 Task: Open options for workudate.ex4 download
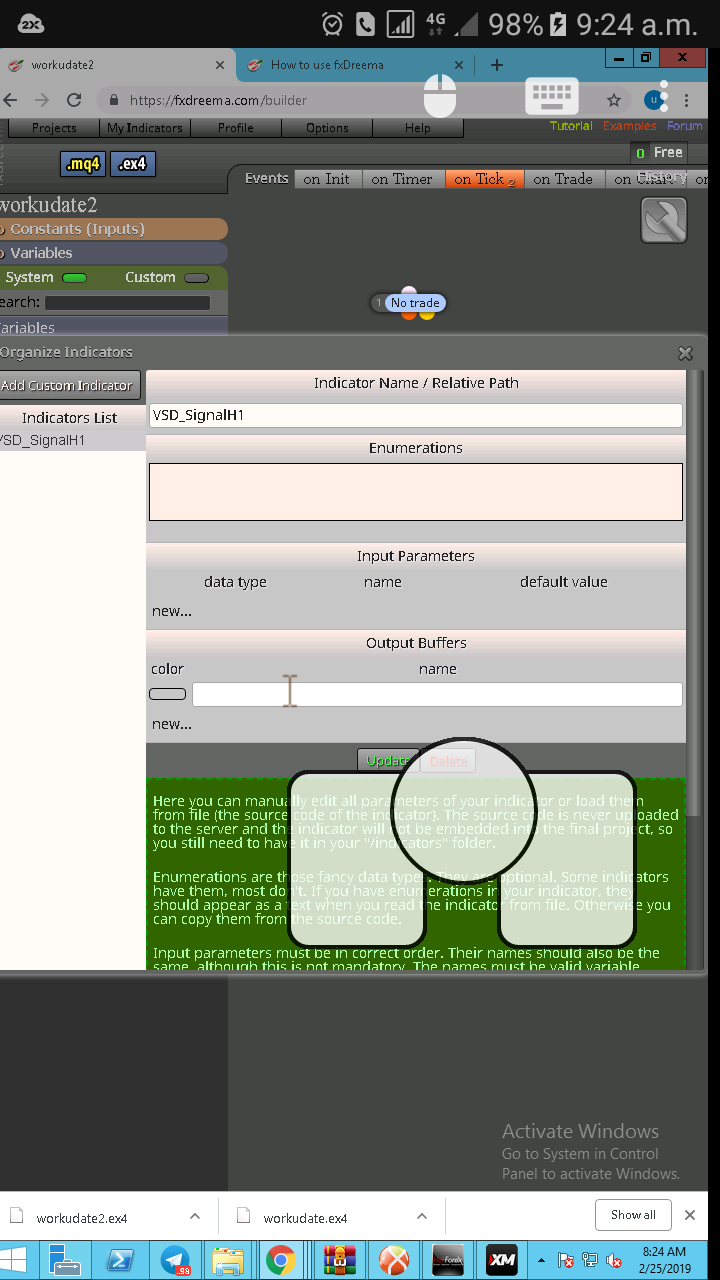(422, 1216)
